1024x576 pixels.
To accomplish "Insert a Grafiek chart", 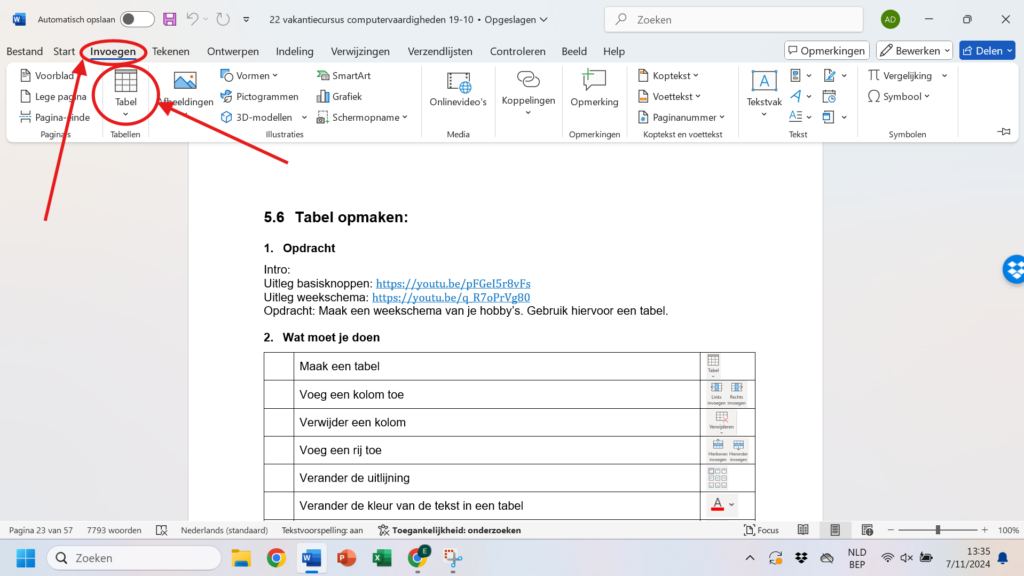I will coord(339,96).
